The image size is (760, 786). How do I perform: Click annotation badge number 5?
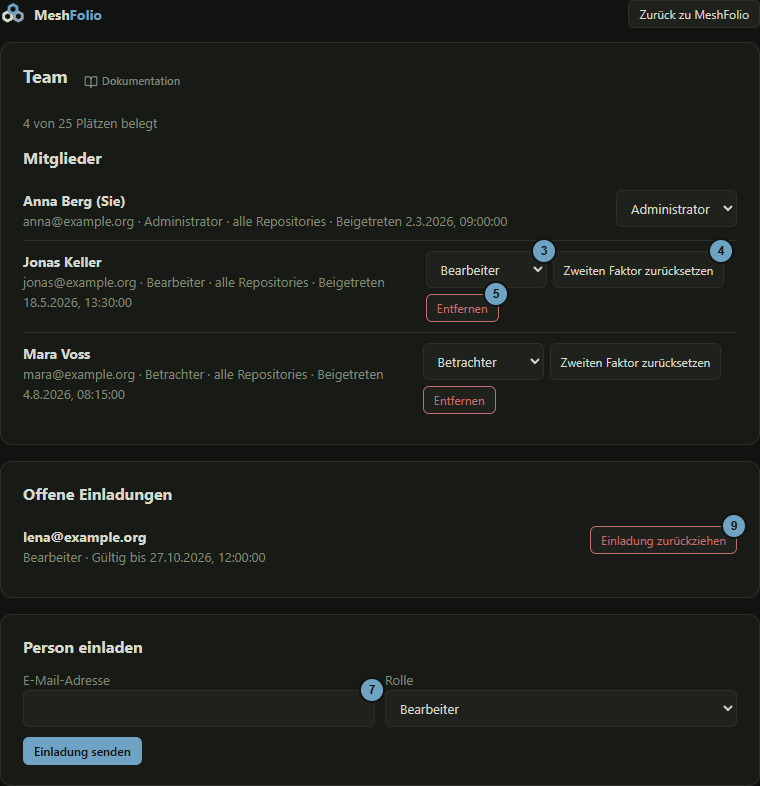496,294
